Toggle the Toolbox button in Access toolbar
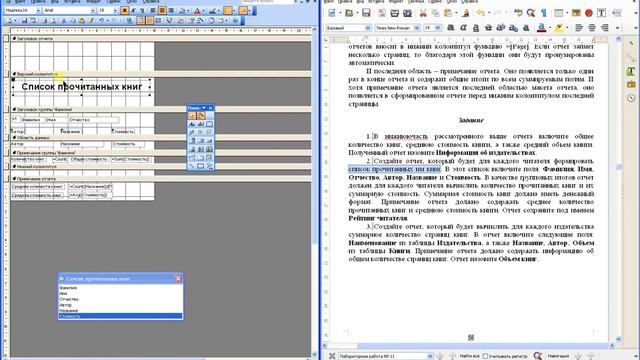This screenshot has width=640, height=360. (149, 20)
